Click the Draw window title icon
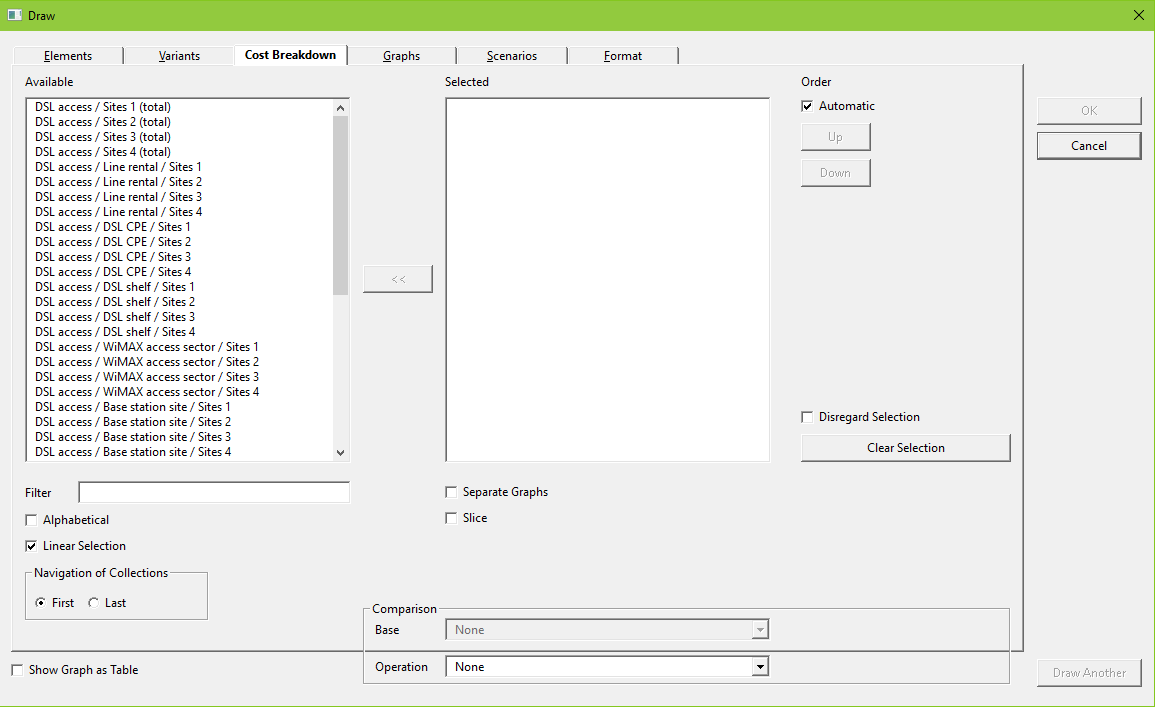Image resolution: width=1155 pixels, height=707 pixels. pyautogui.click(x=14, y=15)
